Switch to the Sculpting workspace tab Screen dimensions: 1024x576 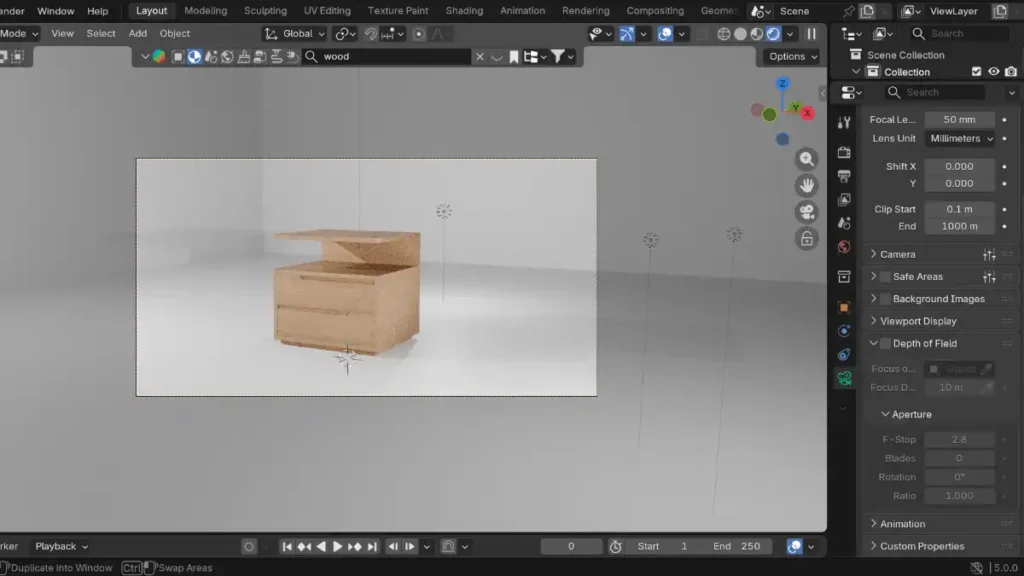(265, 11)
